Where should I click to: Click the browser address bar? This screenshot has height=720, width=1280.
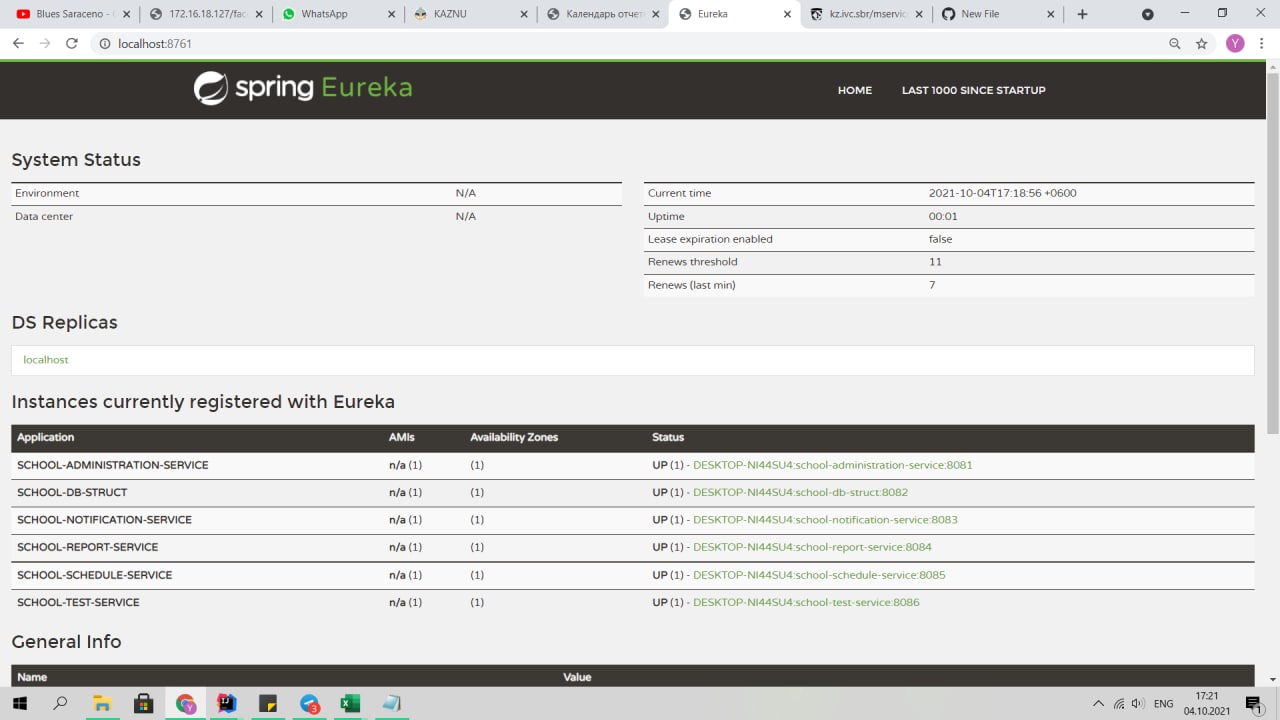(400, 44)
